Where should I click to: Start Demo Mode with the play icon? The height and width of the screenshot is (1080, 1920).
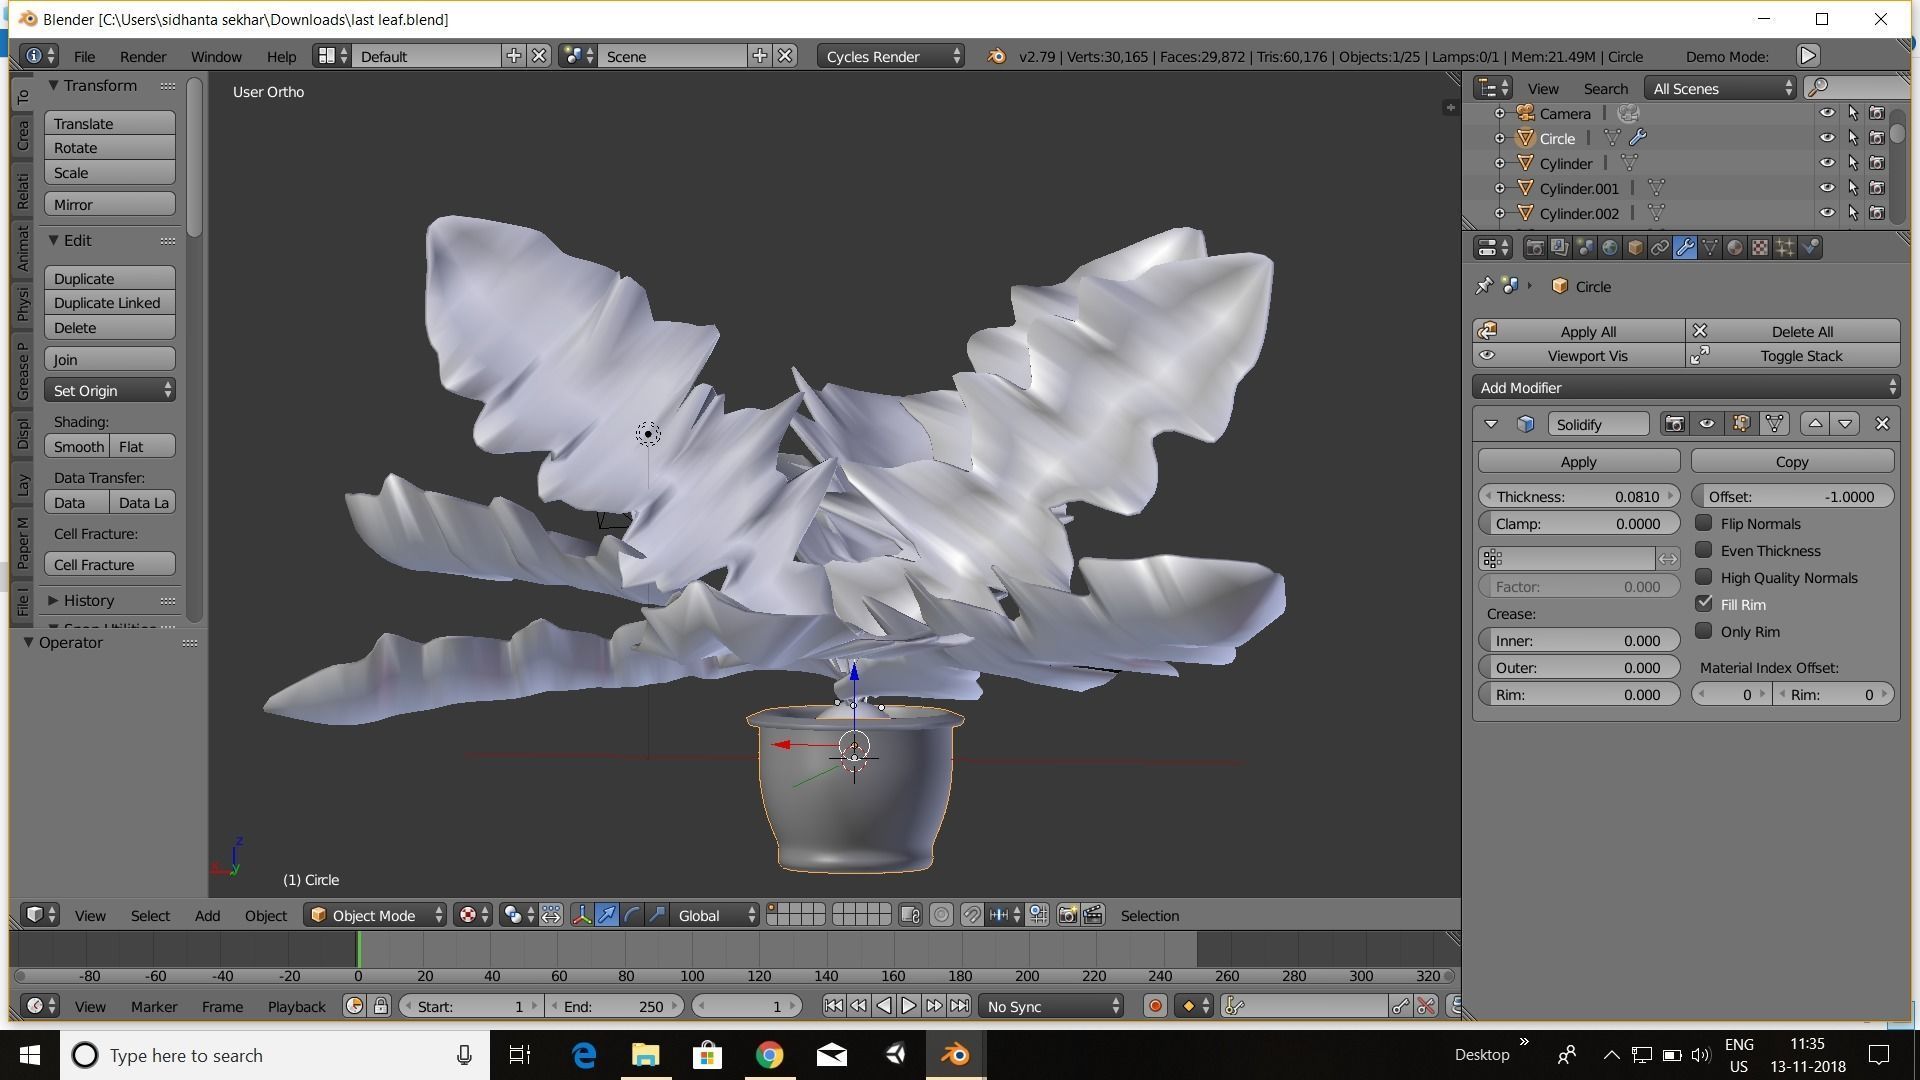pyautogui.click(x=1808, y=56)
